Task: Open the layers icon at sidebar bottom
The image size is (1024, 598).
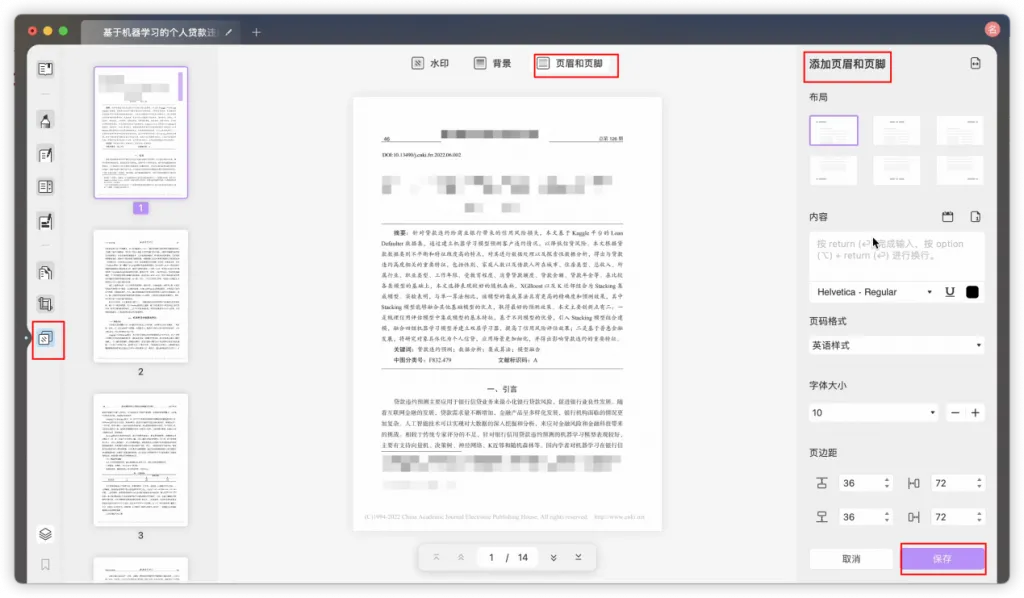Action: [45, 534]
